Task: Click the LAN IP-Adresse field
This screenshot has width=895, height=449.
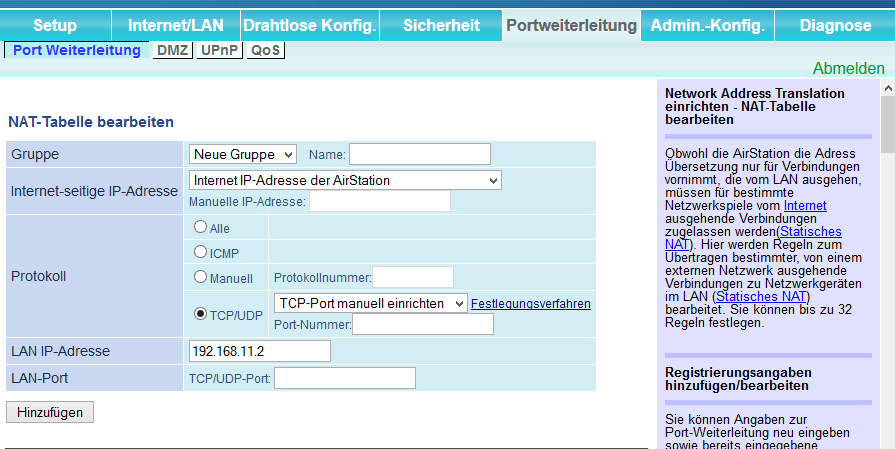Action: pyautogui.click(x=259, y=351)
